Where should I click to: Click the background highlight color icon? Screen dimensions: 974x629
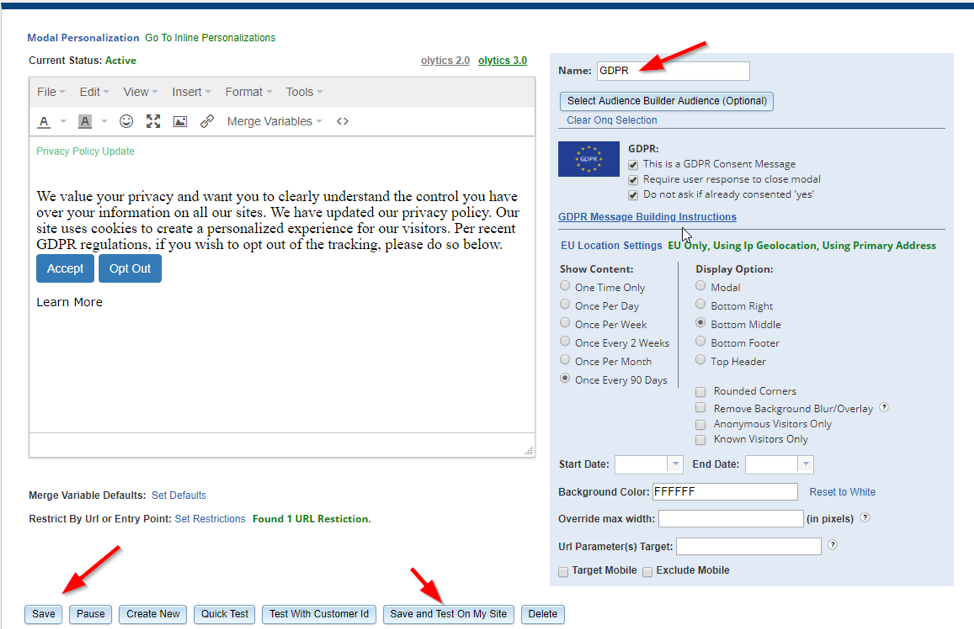click(x=85, y=122)
